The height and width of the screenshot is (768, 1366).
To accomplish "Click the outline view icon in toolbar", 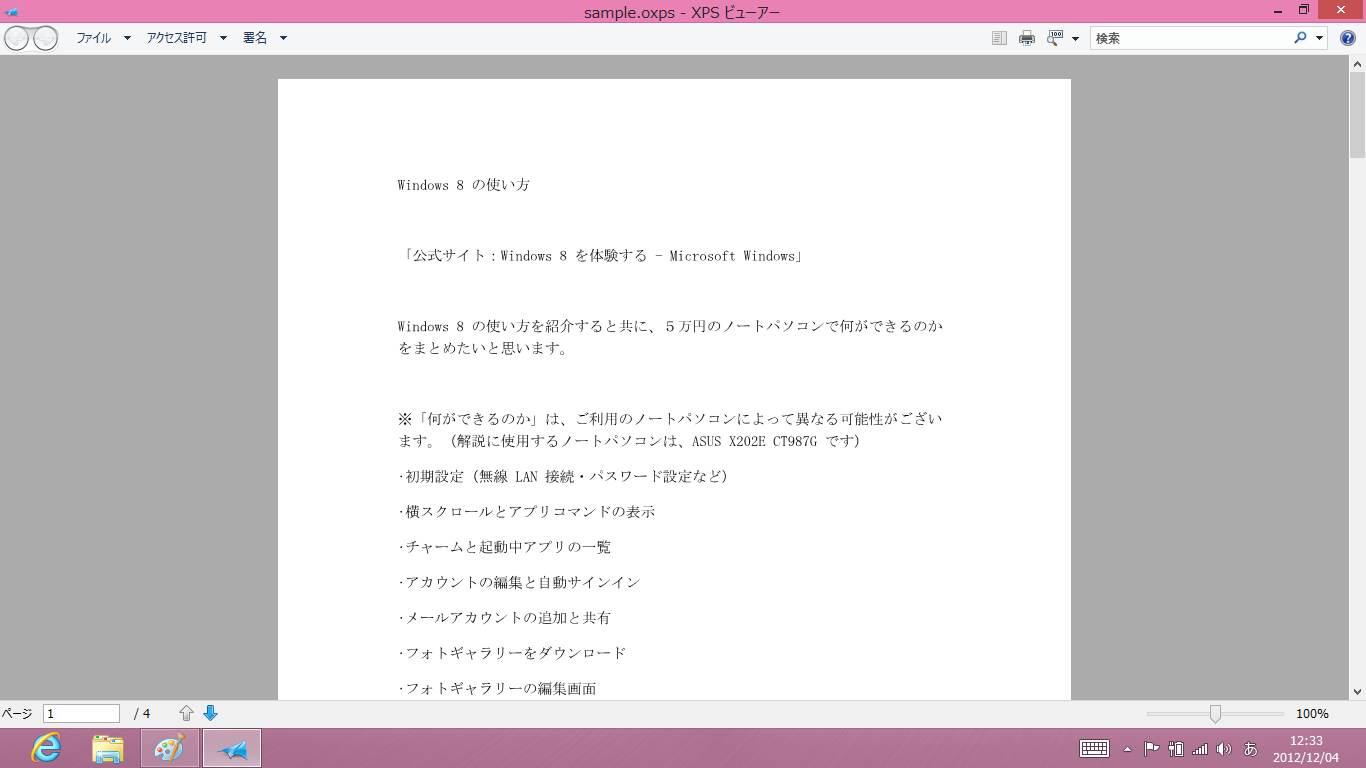I will coord(999,38).
